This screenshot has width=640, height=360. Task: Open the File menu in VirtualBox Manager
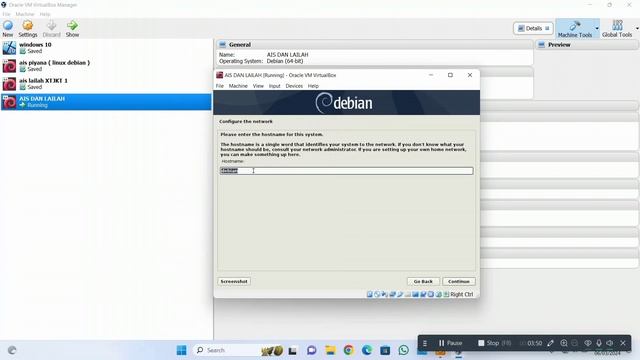point(7,14)
